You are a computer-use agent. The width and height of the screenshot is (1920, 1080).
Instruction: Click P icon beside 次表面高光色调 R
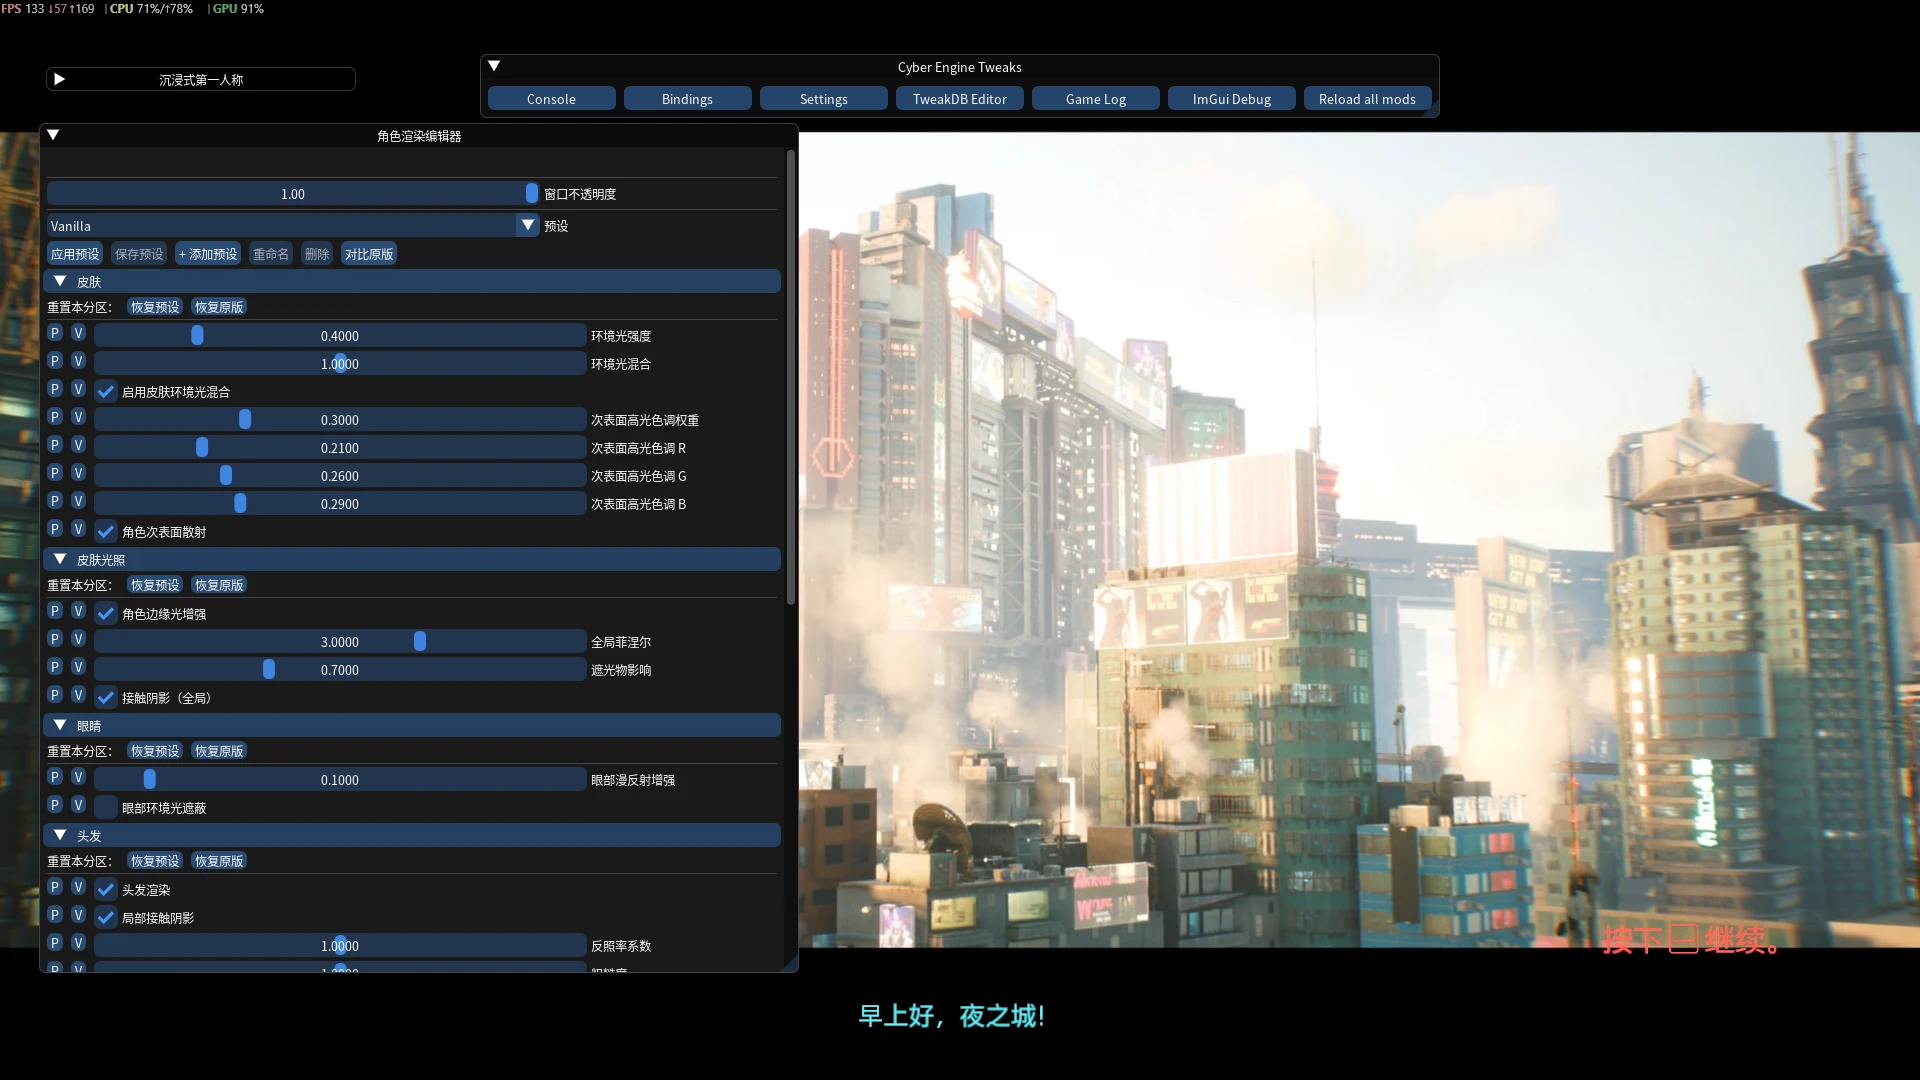[x=55, y=445]
